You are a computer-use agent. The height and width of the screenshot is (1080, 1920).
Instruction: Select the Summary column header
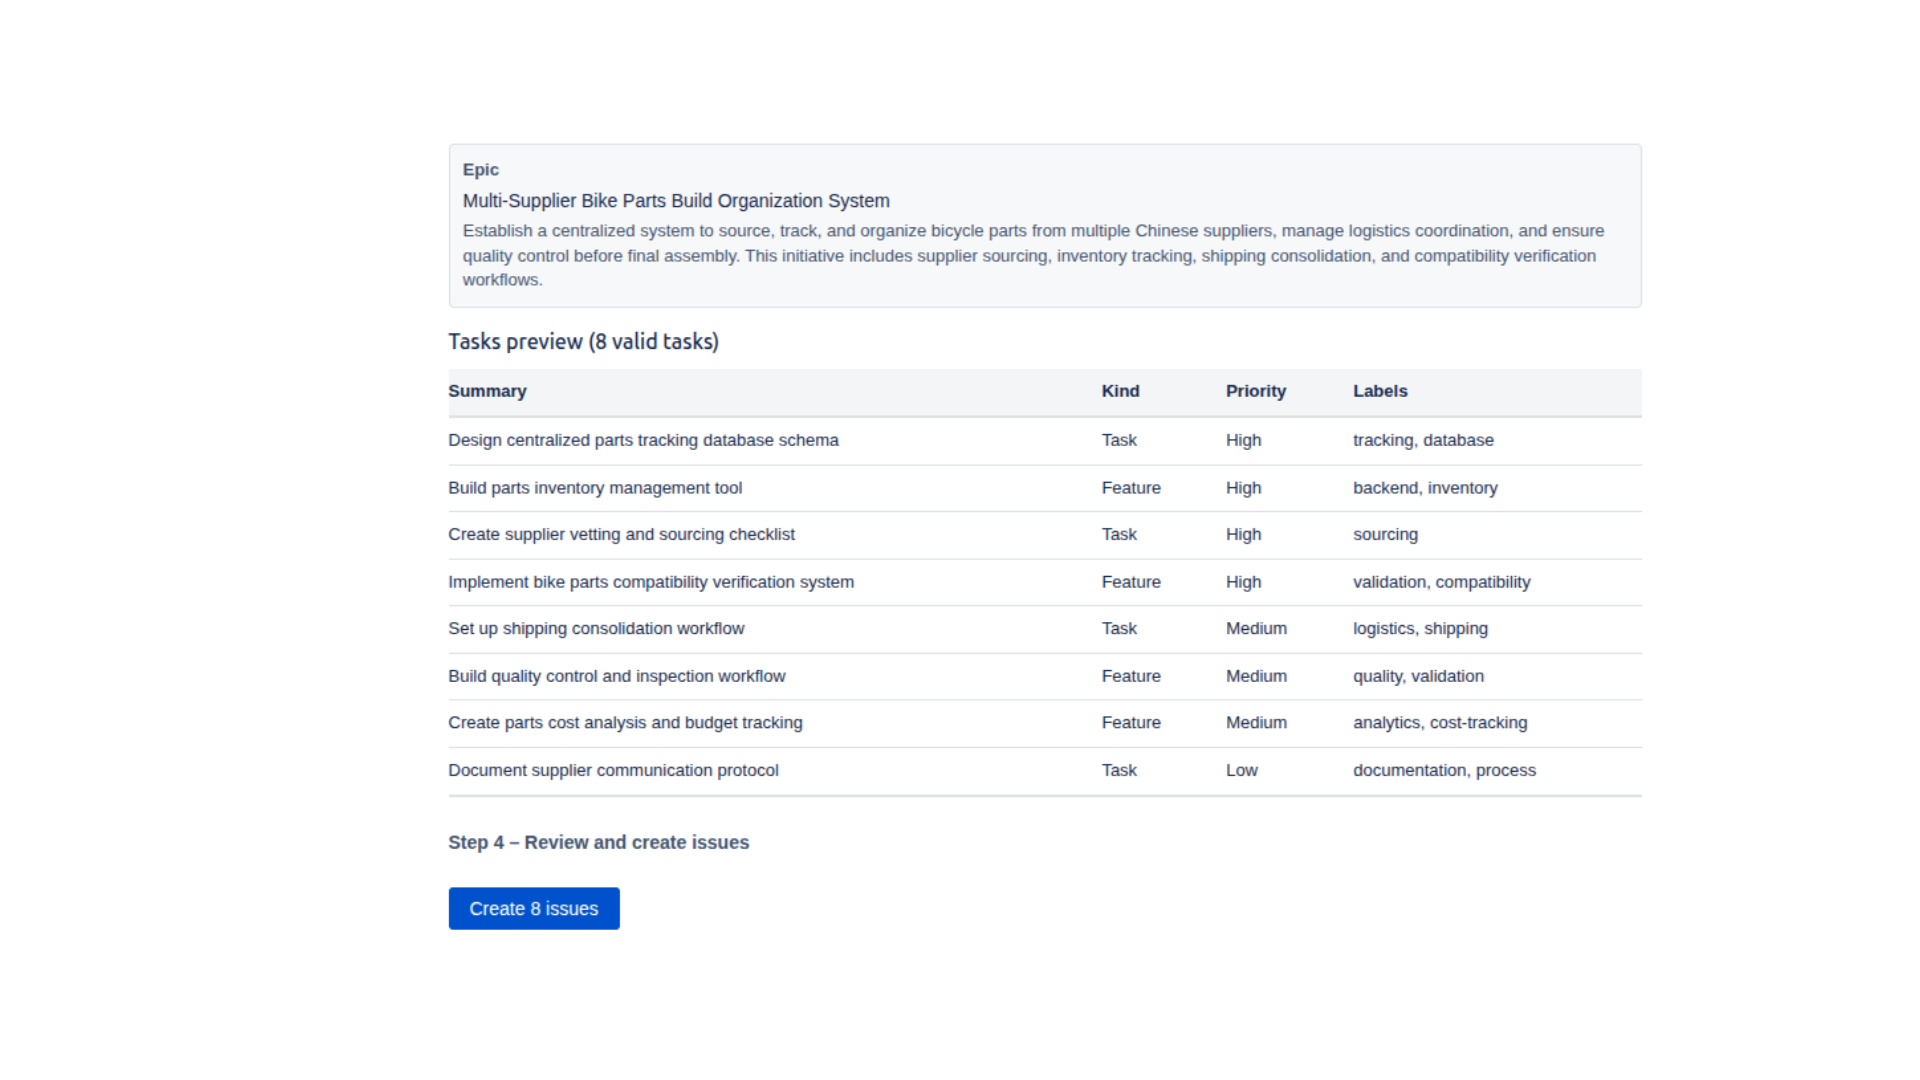click(487, 391)
